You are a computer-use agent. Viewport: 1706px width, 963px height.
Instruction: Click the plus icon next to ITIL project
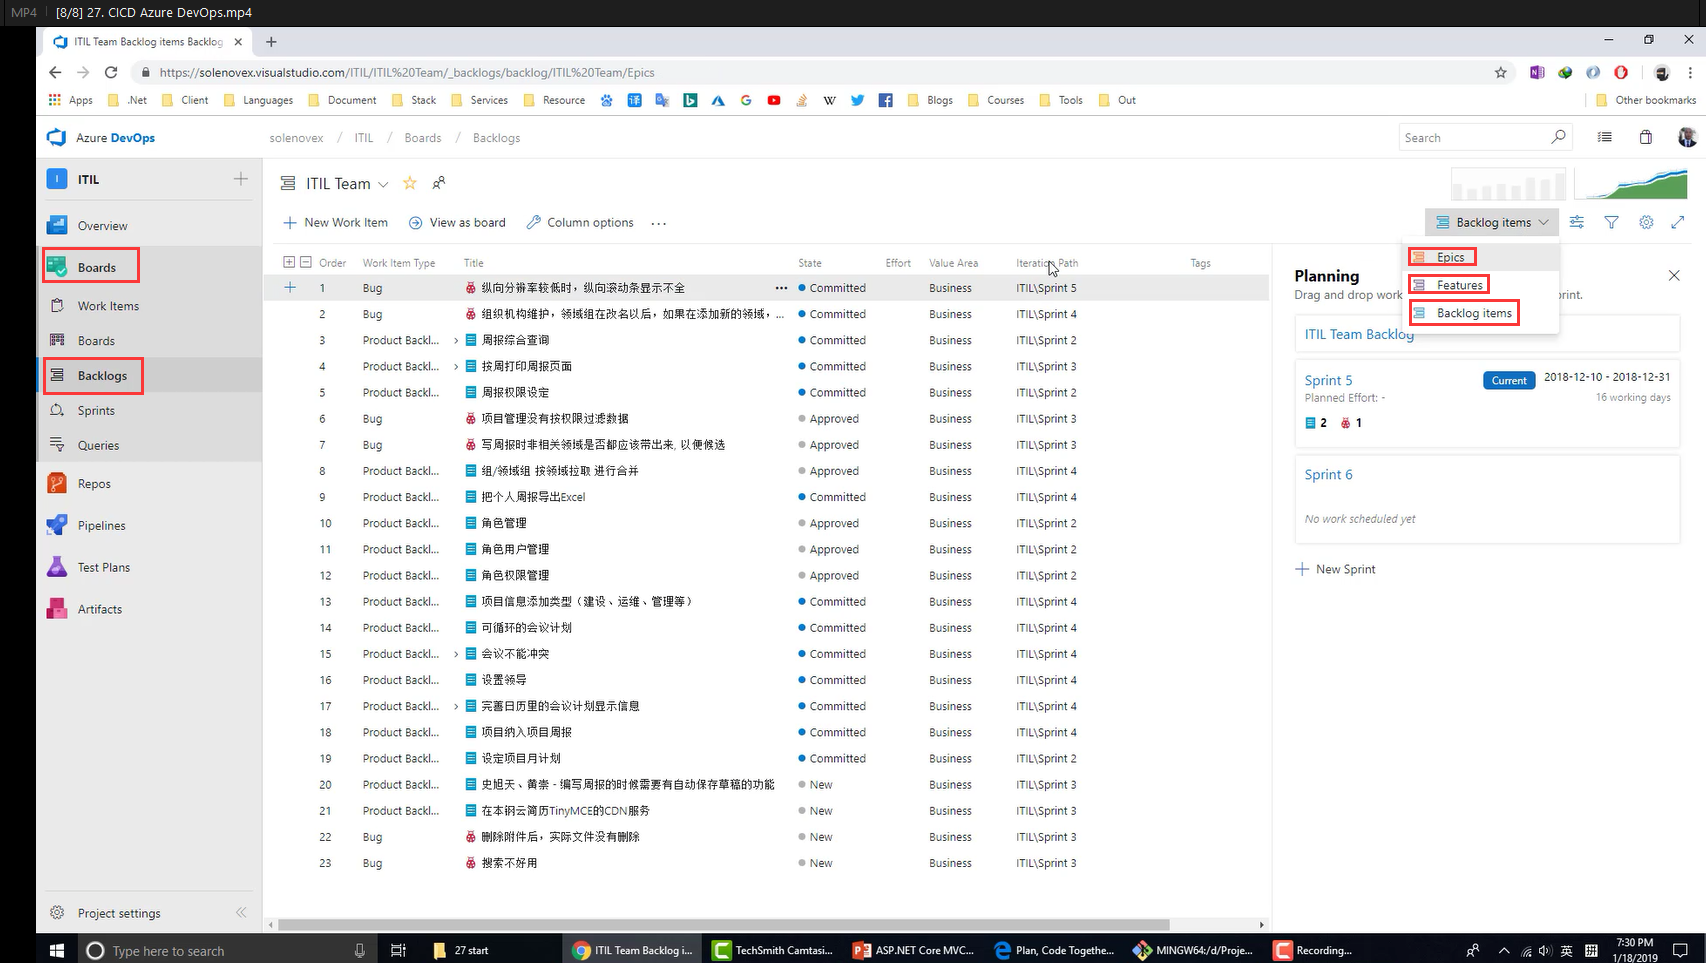241,179
